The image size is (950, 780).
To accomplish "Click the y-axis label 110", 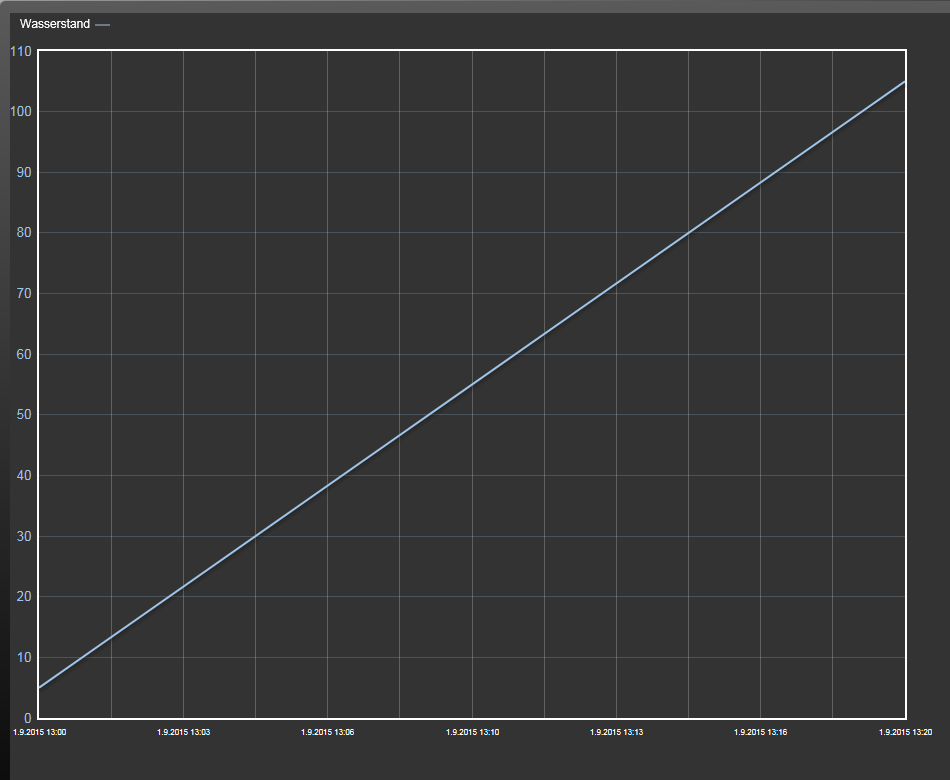I will coord(21,52).
